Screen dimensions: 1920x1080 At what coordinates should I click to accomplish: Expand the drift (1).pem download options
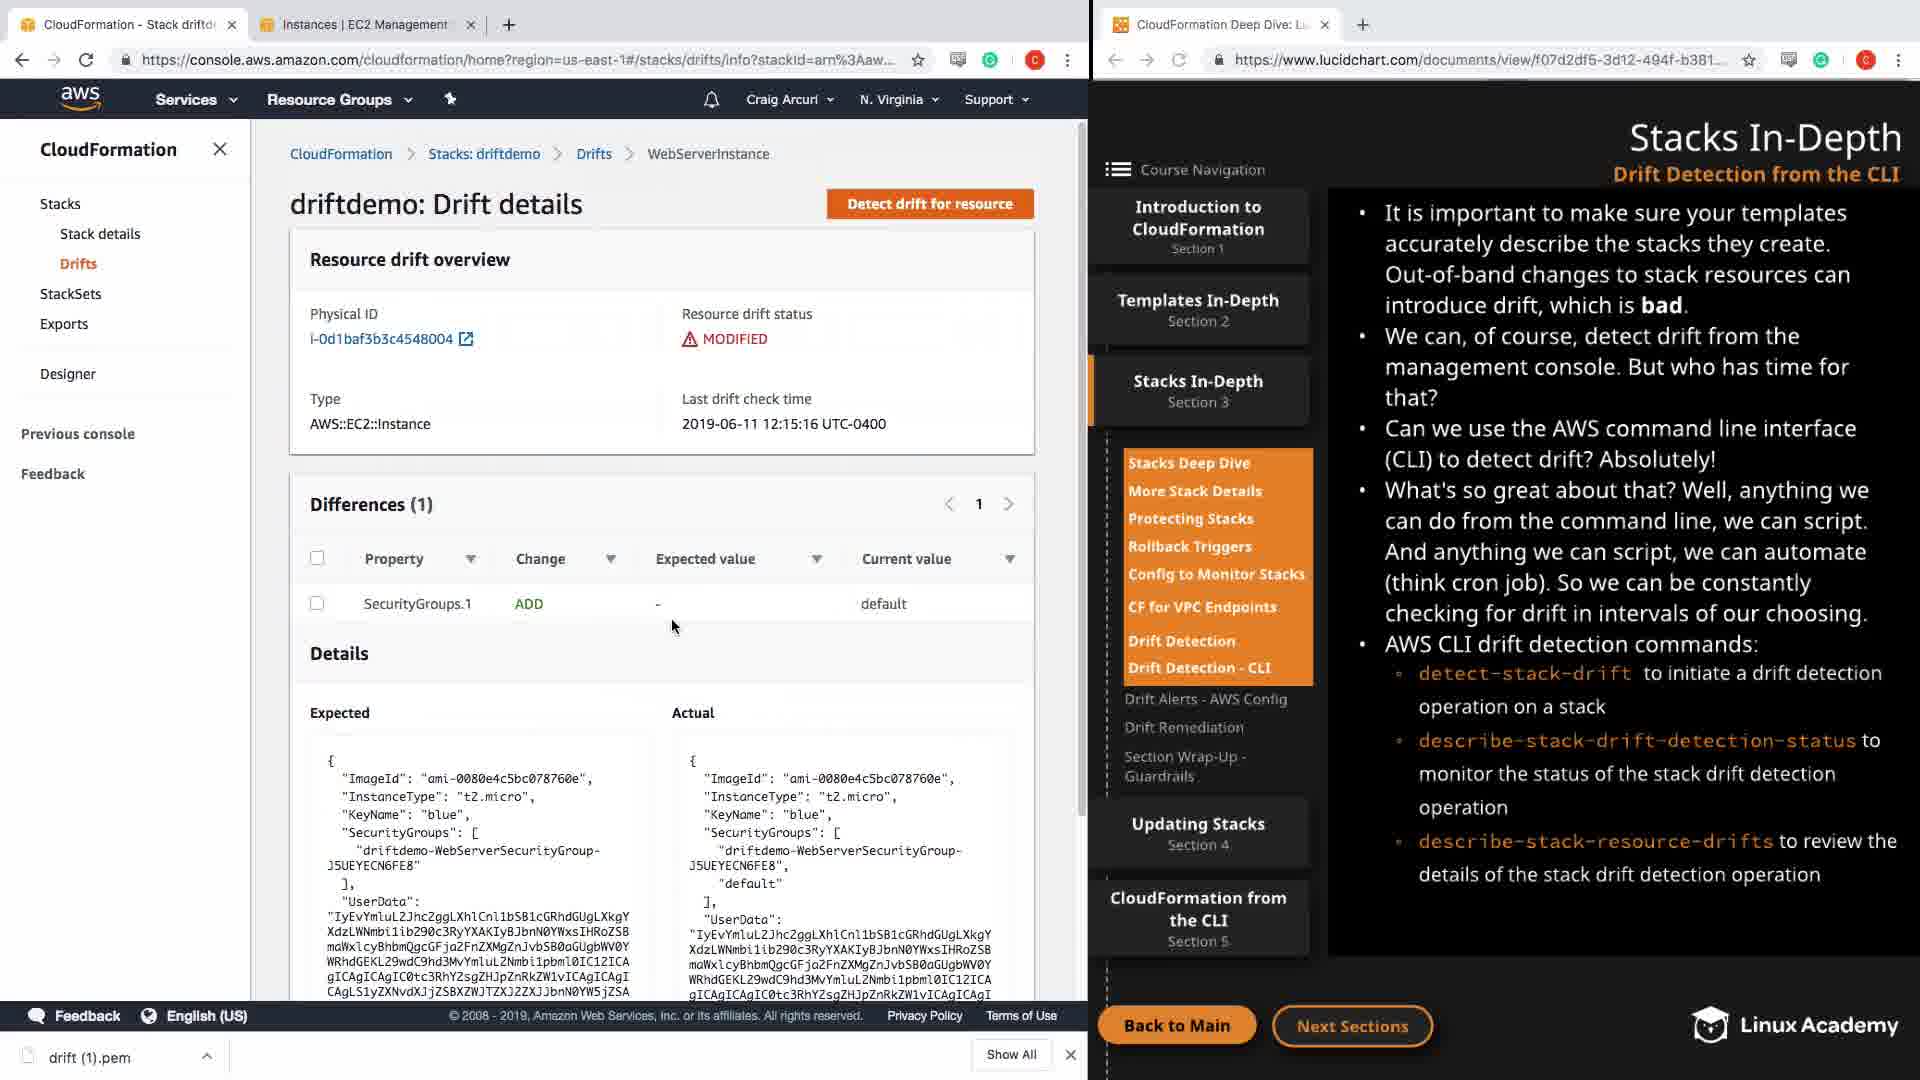click(206, 1056)
